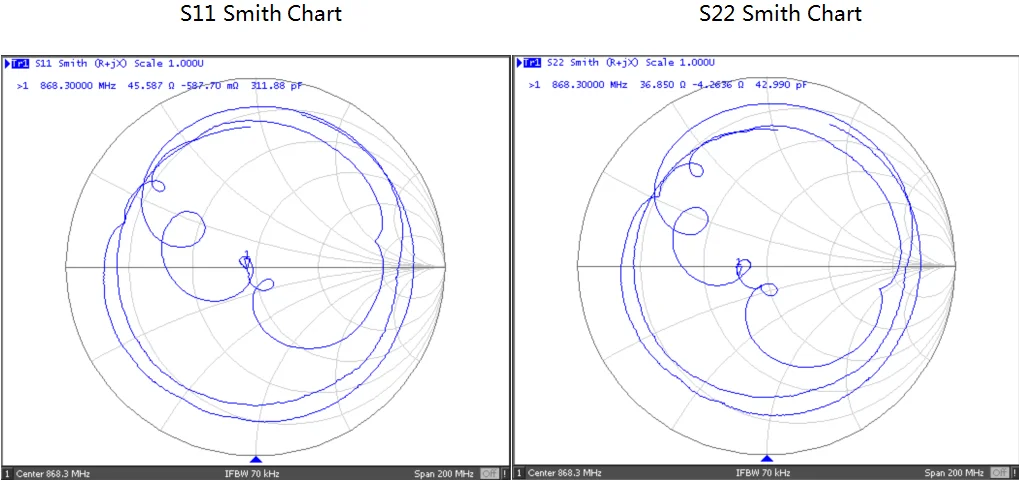Image resolution: width=1019 pixels, height=480 pixels.
Task: Click the exclamation icon in S22 status bar
Action: pyautogui.click(x=1013, y=474)
